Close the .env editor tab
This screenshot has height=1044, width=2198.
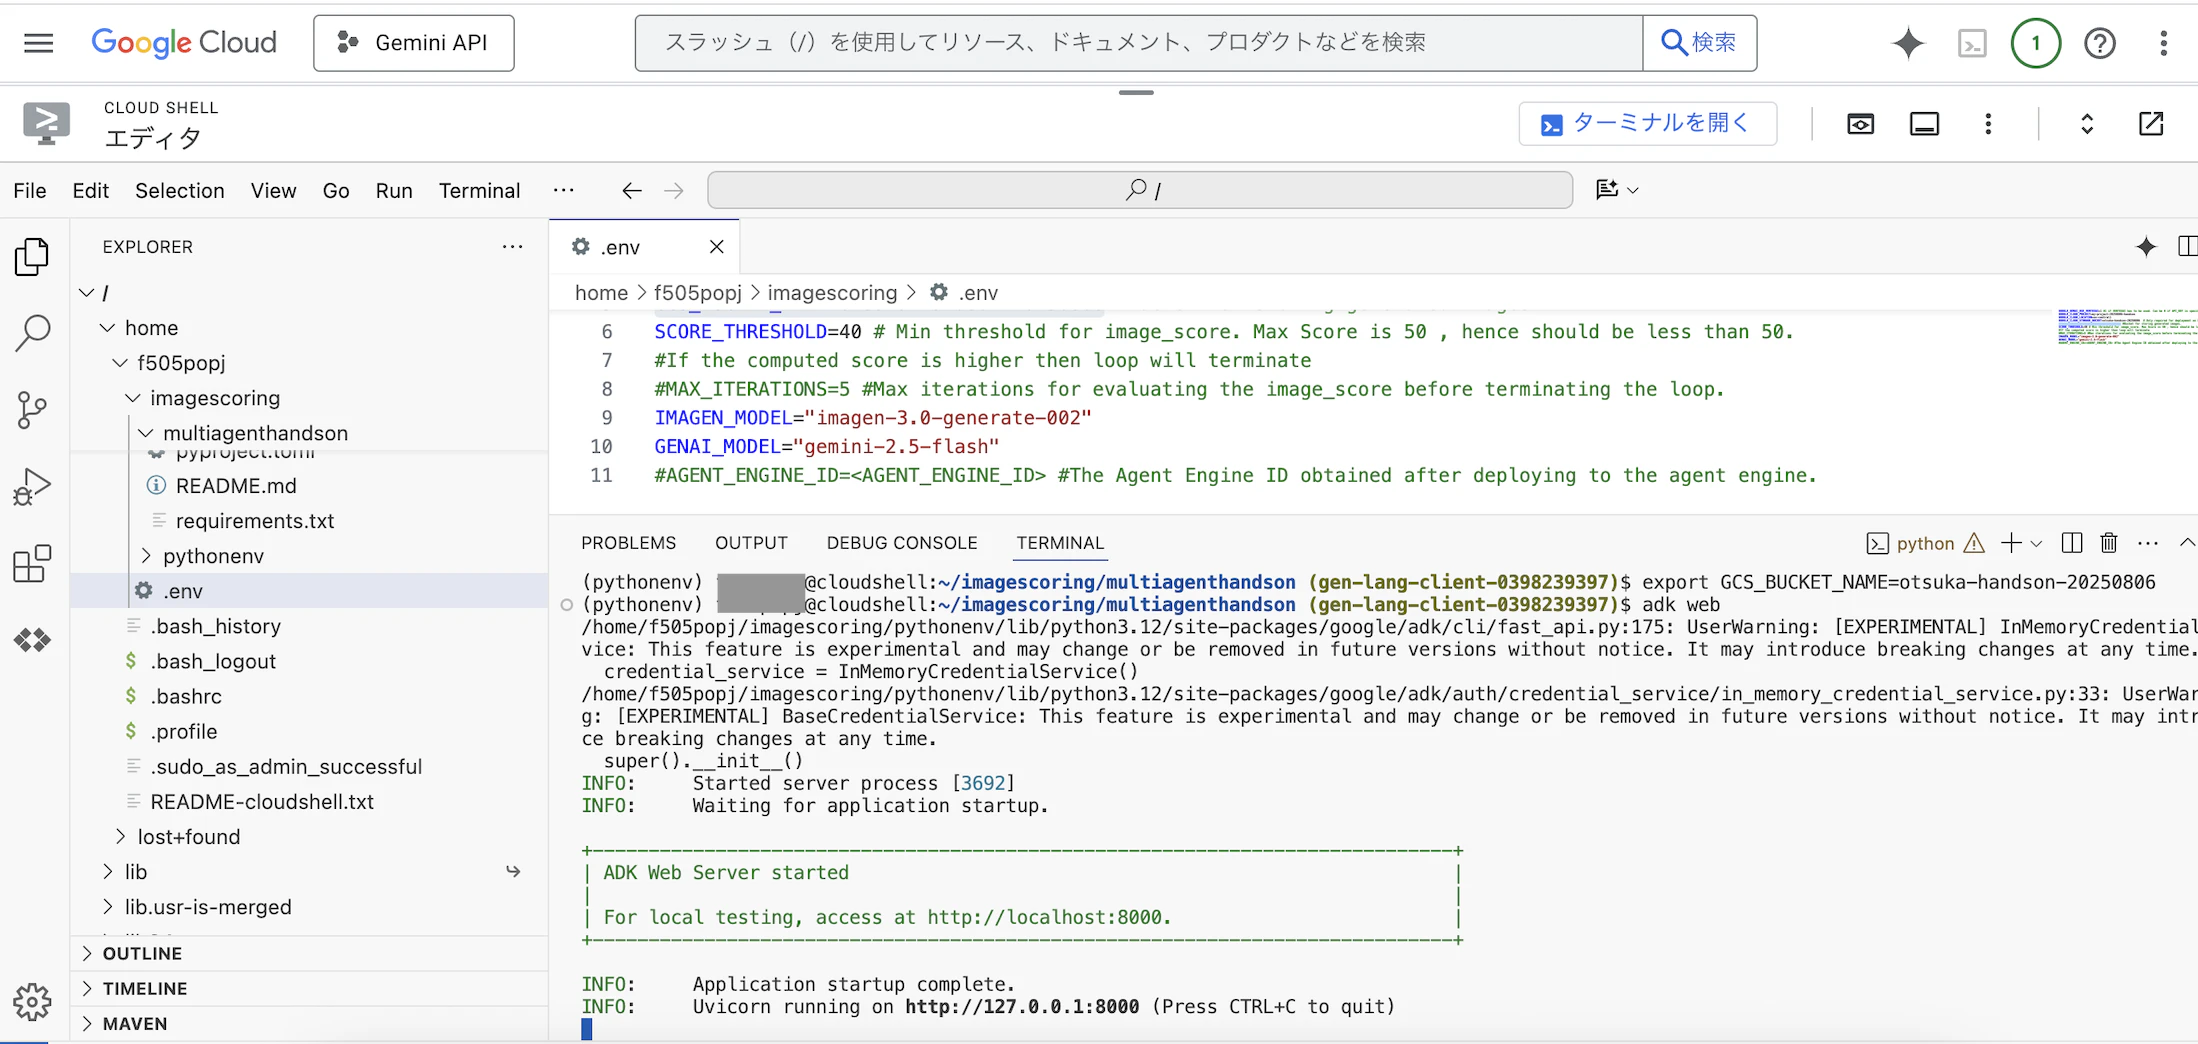click(x=716, y=247)
